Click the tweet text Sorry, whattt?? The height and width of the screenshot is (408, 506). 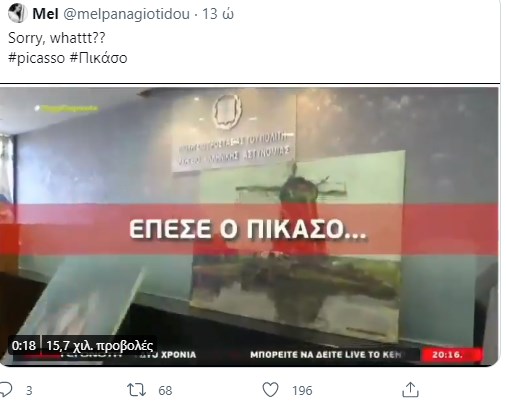(57, 38)
